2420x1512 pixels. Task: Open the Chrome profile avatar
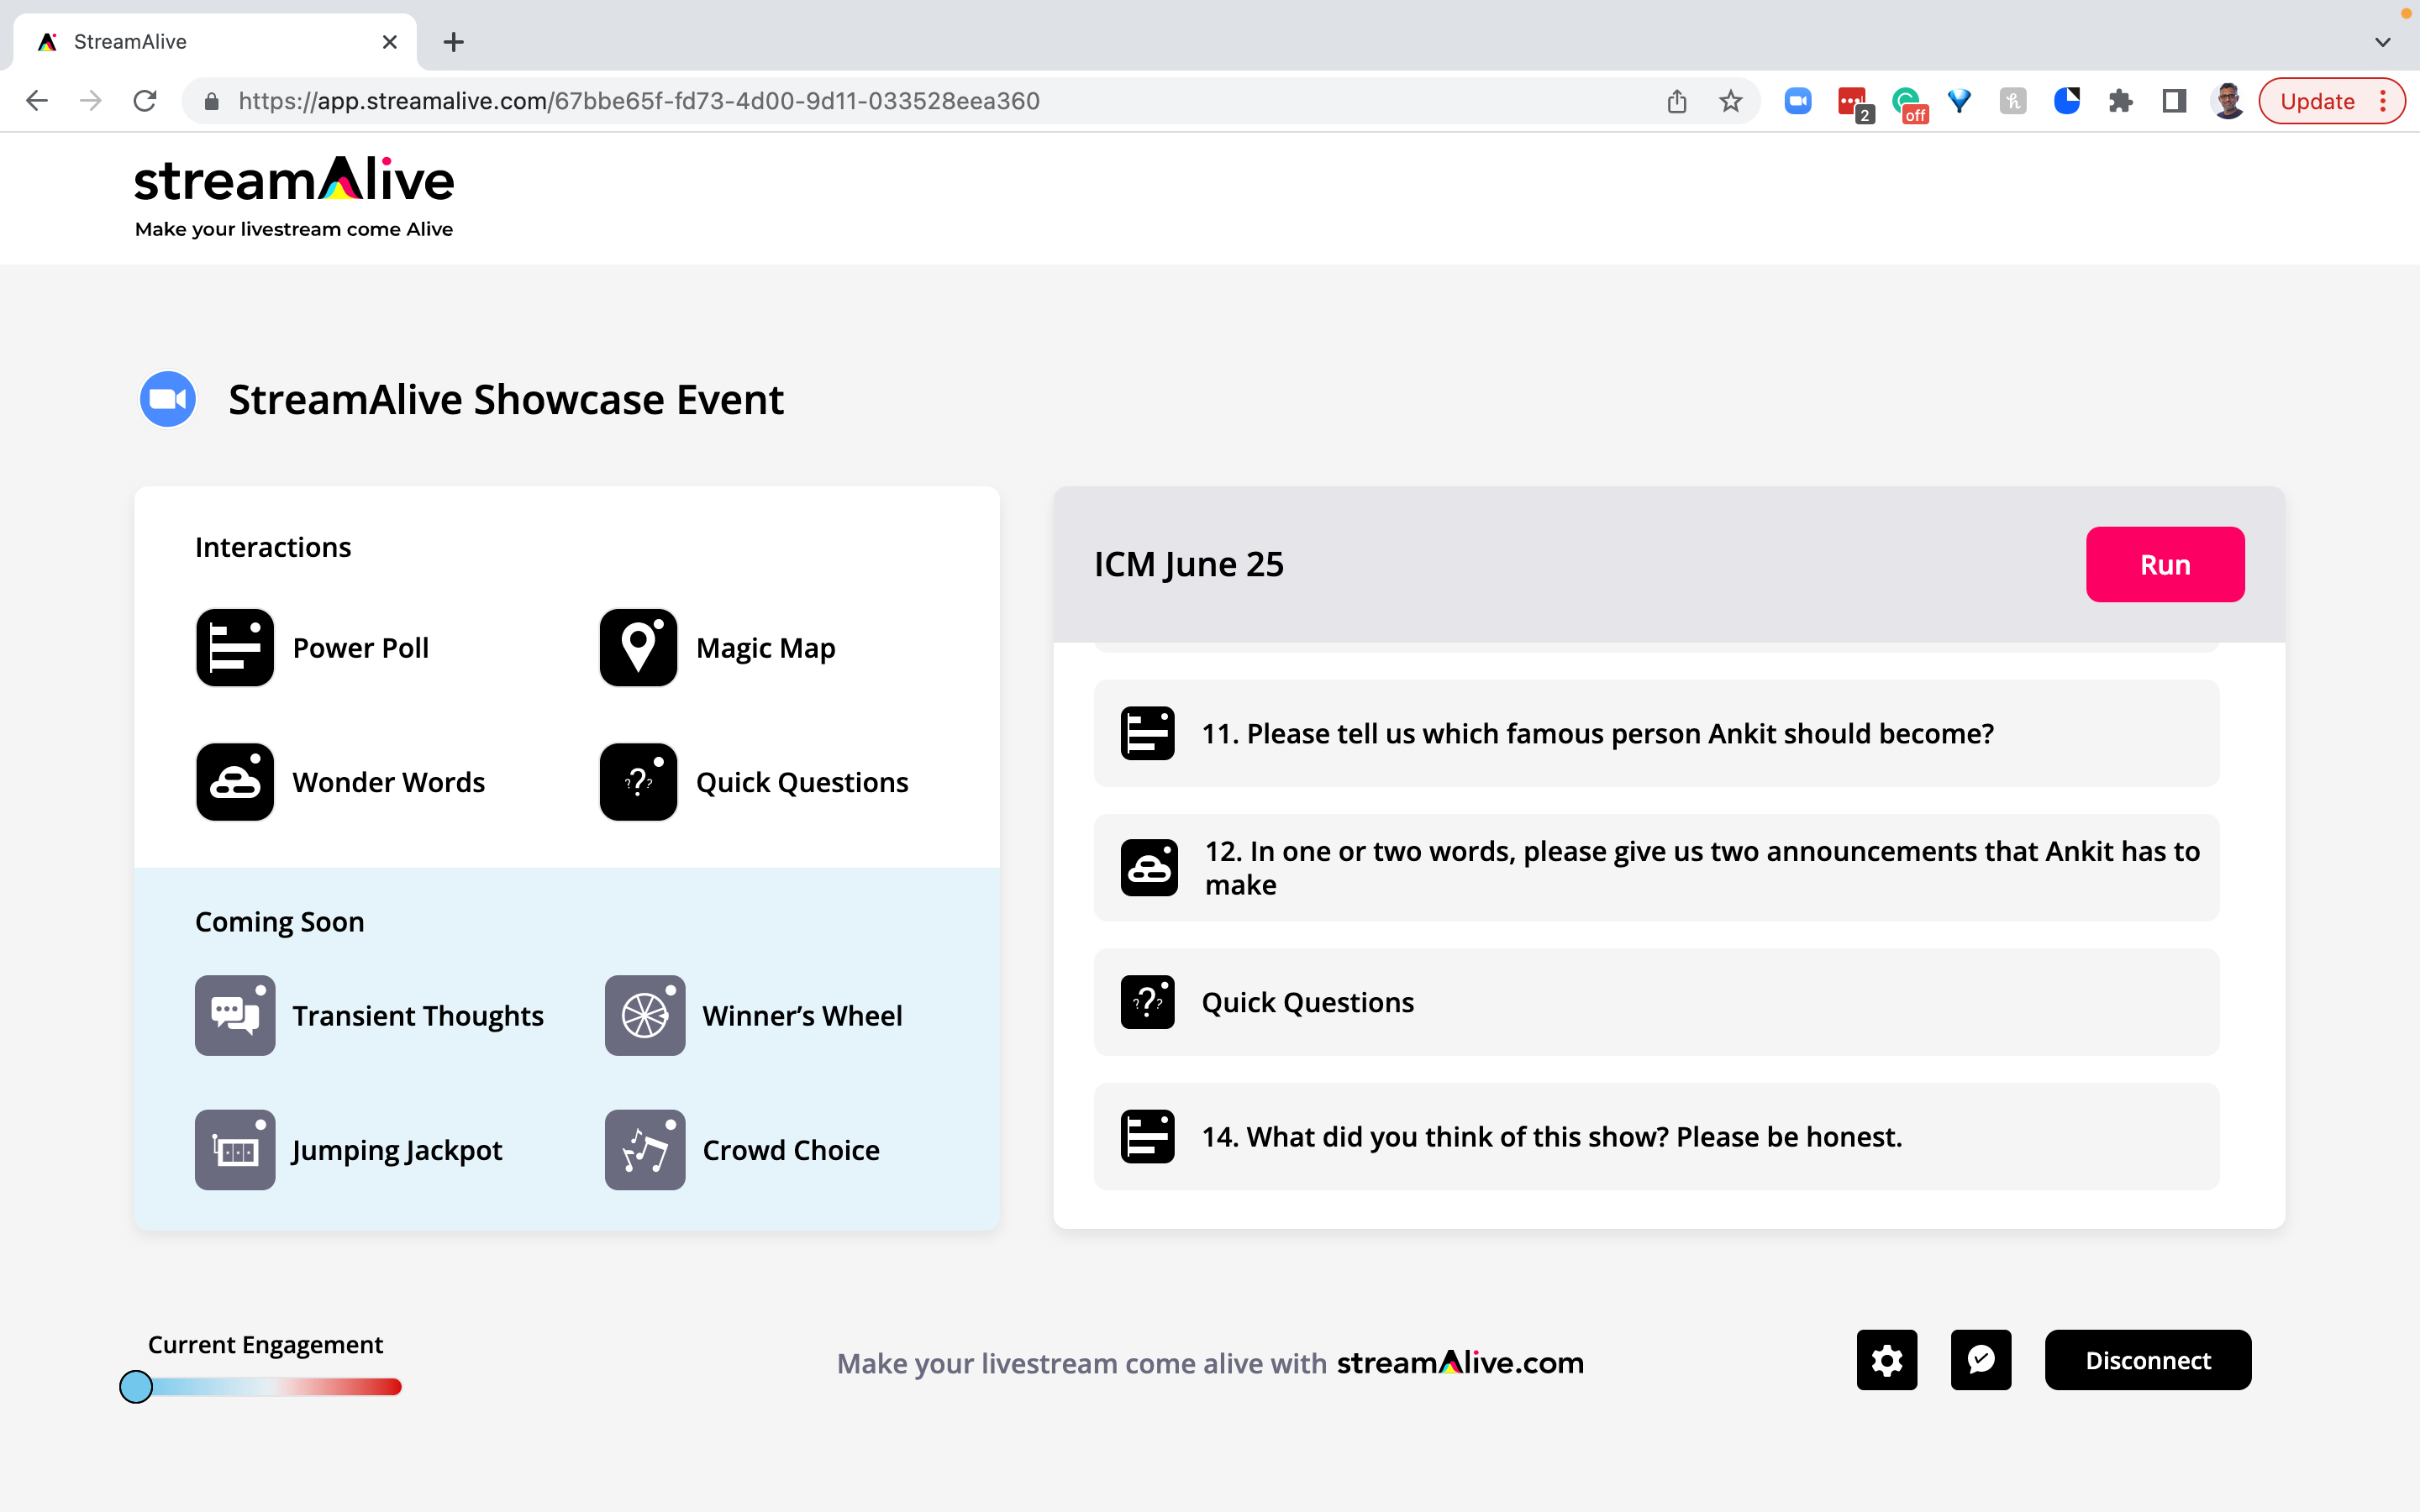[x=2228, y=101]
